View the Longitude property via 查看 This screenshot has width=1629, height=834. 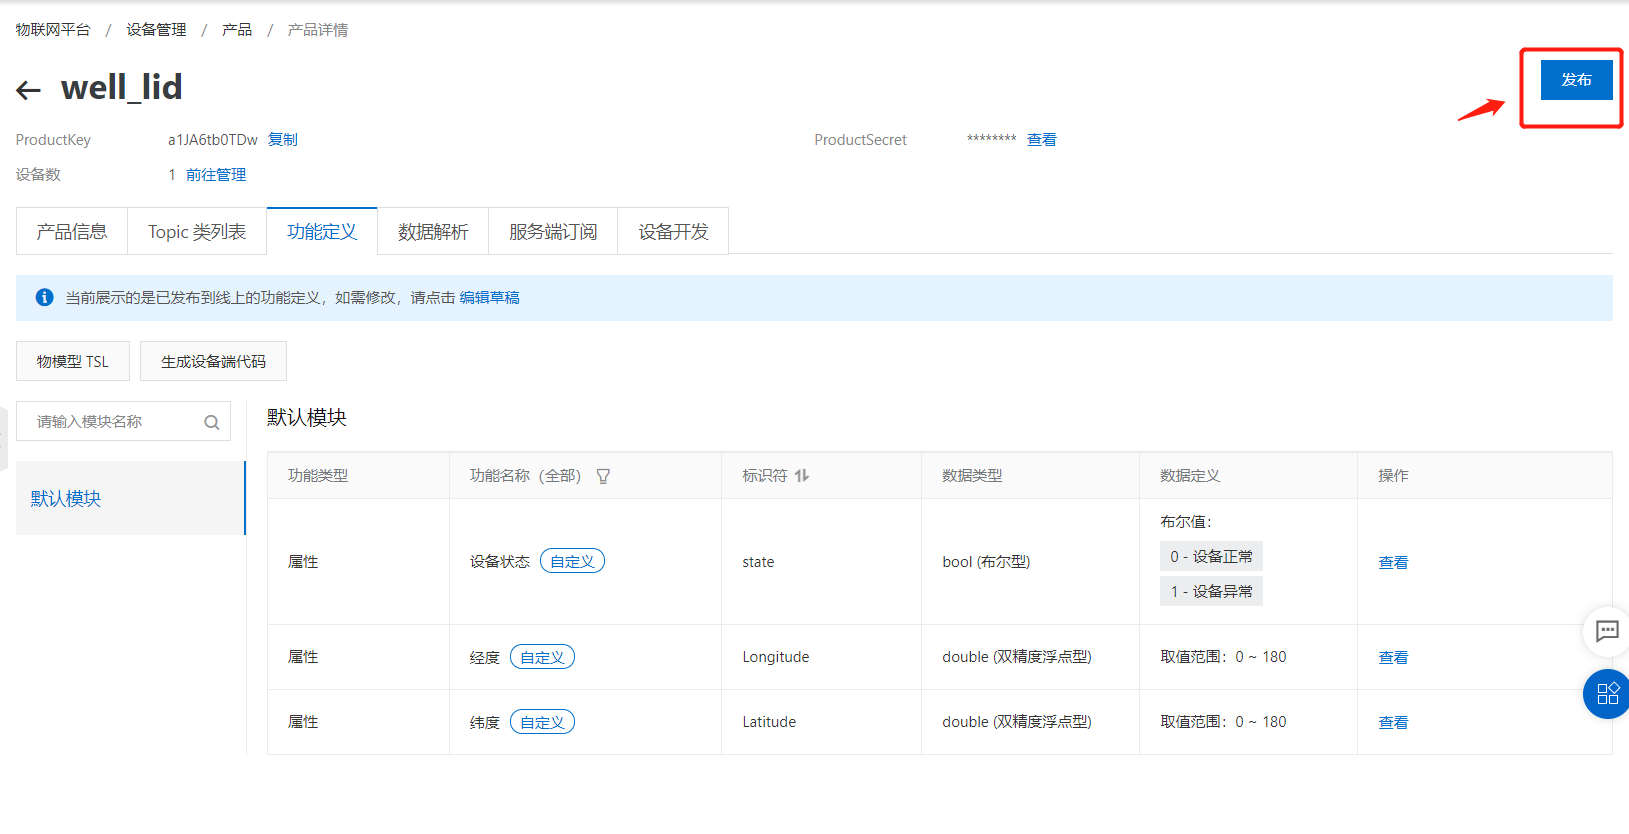point(1393,658)
